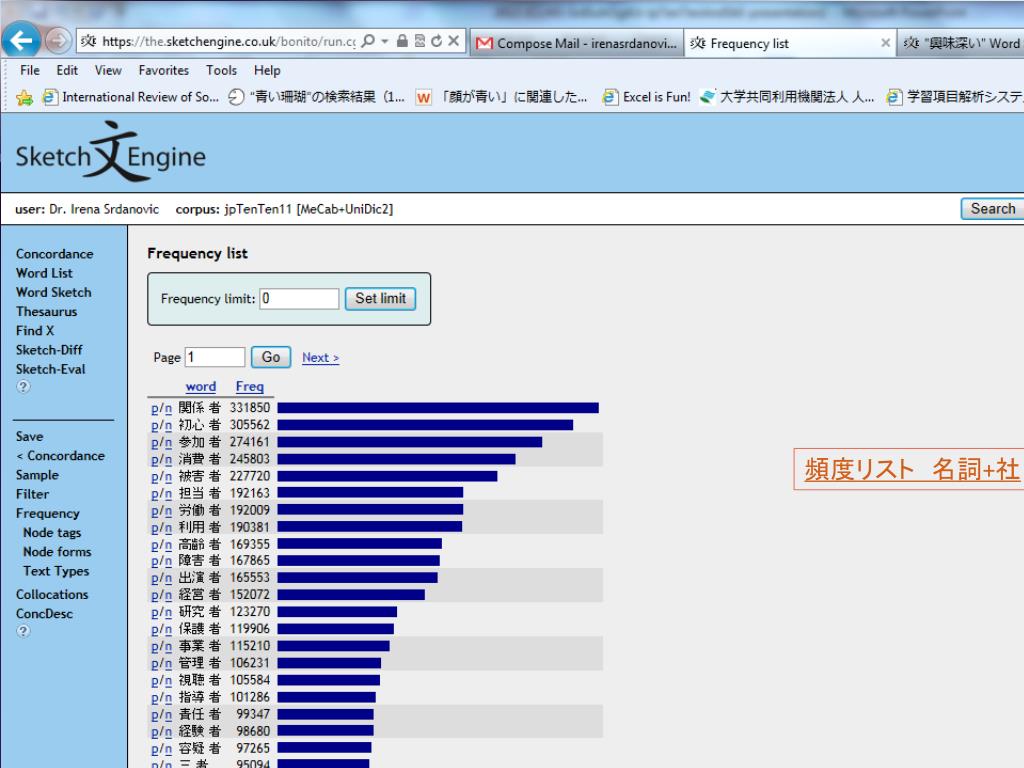Go back via < Concordance link
1024x768 pixels.
tap(60, 456)
